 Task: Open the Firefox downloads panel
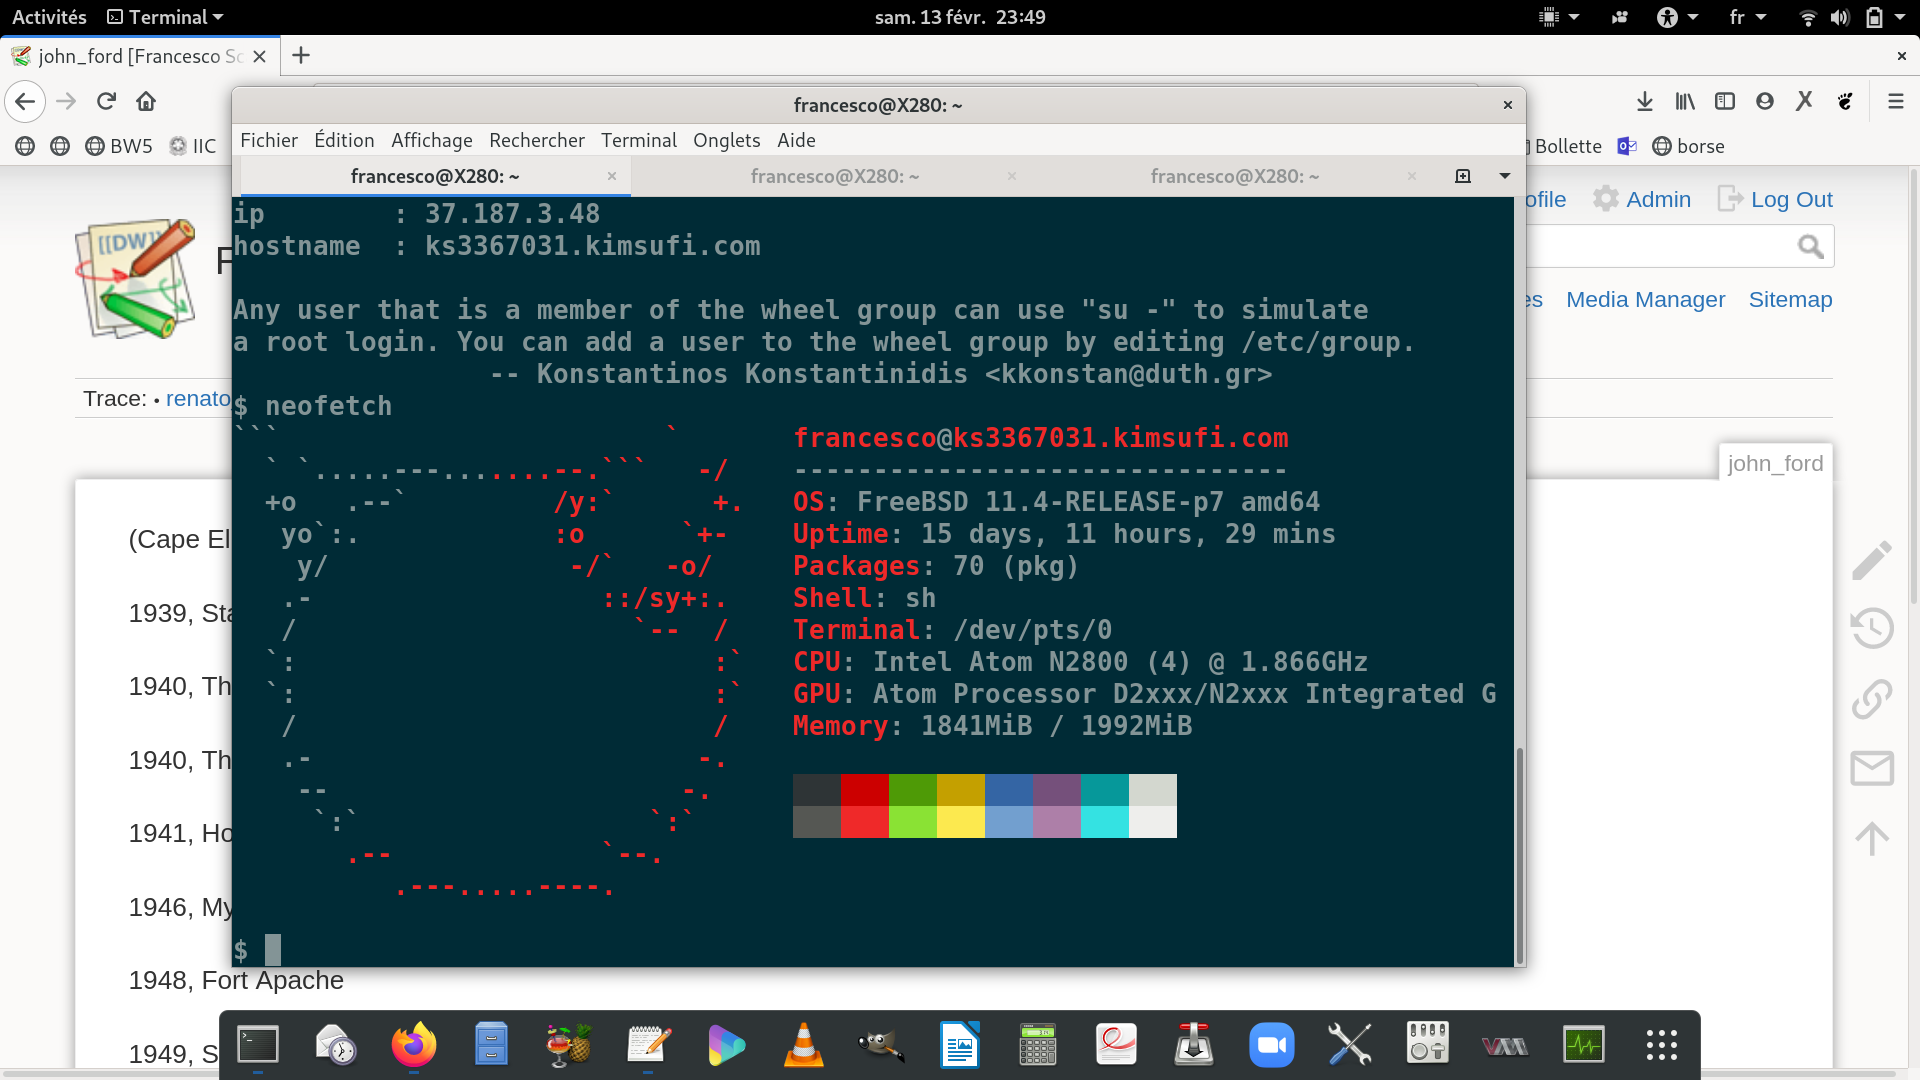(1644, 101)
